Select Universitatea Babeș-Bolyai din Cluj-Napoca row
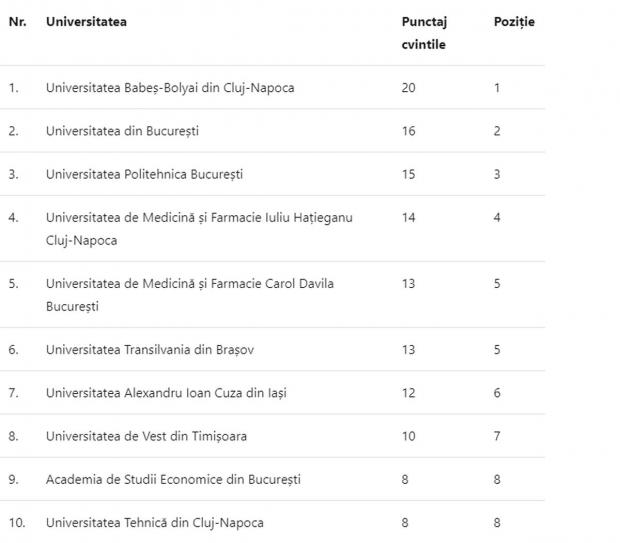This screenshot has width=620, height=543. 170,88
